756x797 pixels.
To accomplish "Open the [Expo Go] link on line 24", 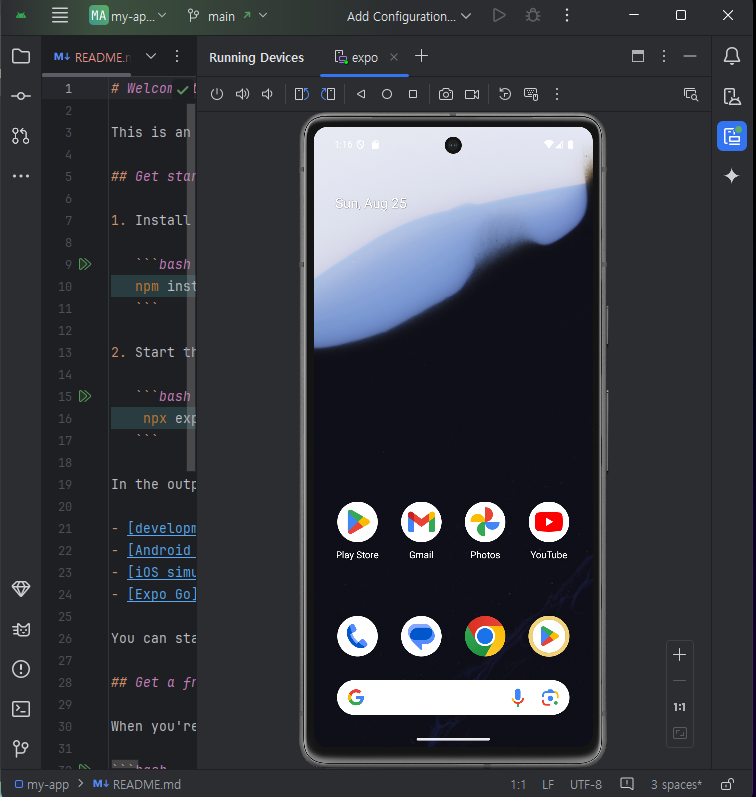I will click(162, 594).
